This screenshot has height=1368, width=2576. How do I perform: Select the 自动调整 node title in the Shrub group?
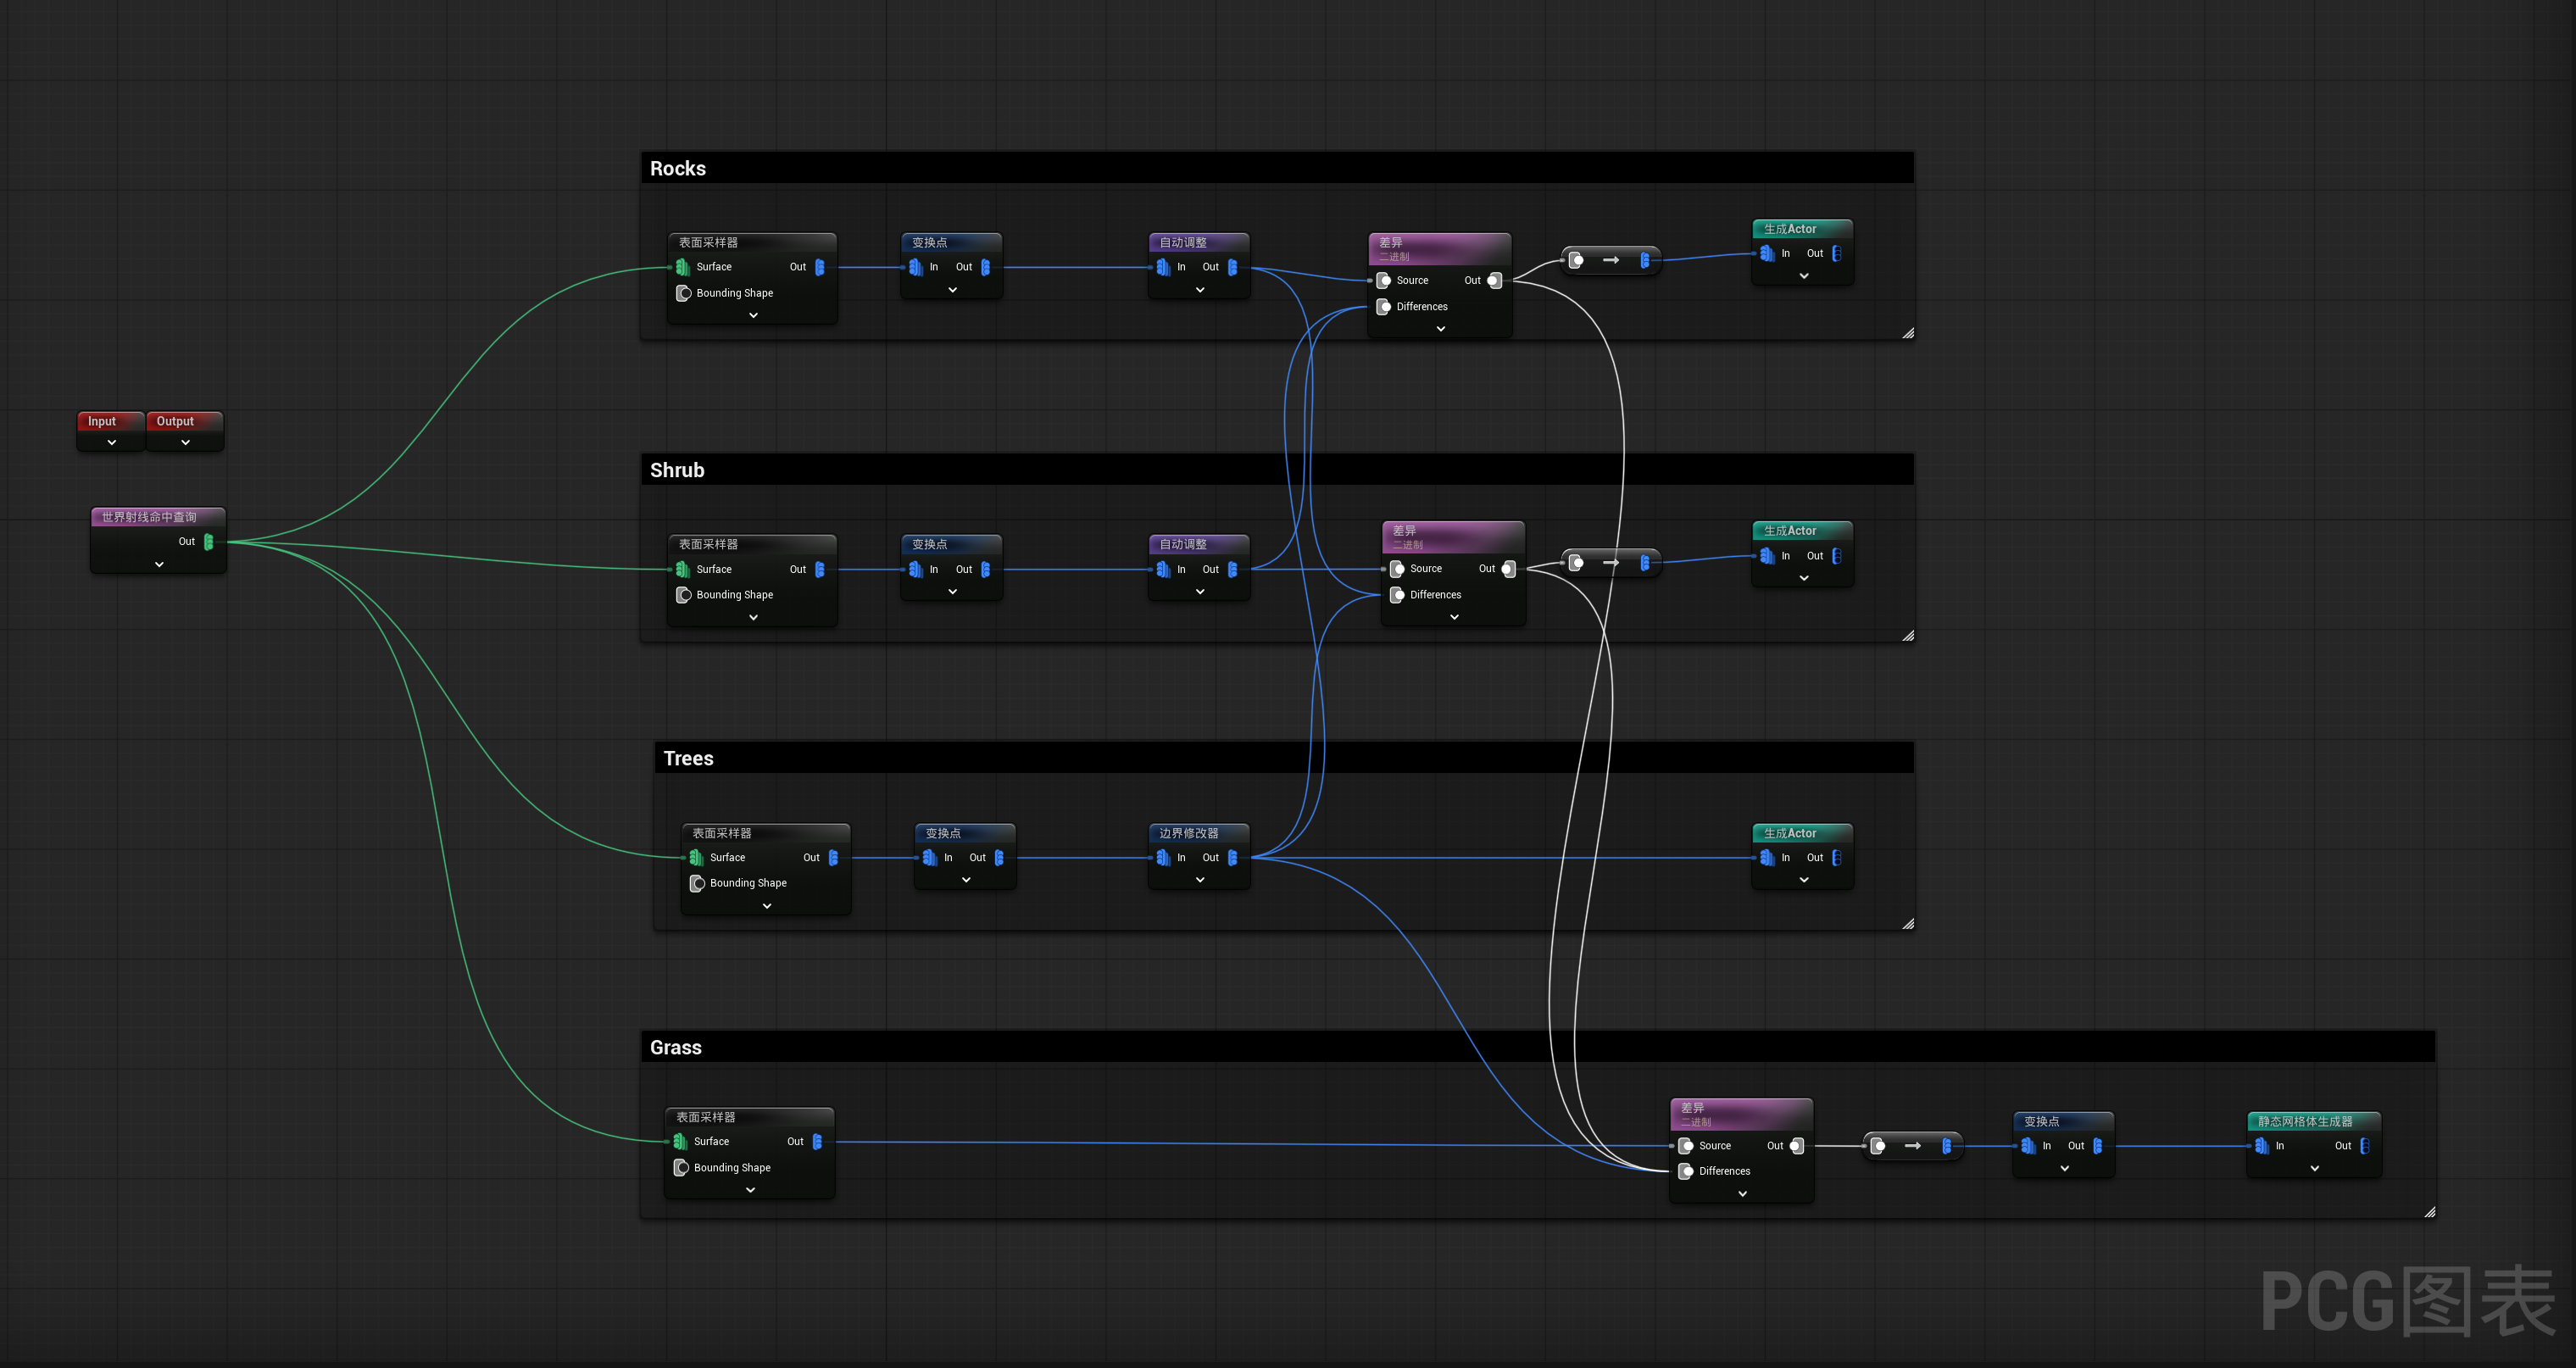1184,545
